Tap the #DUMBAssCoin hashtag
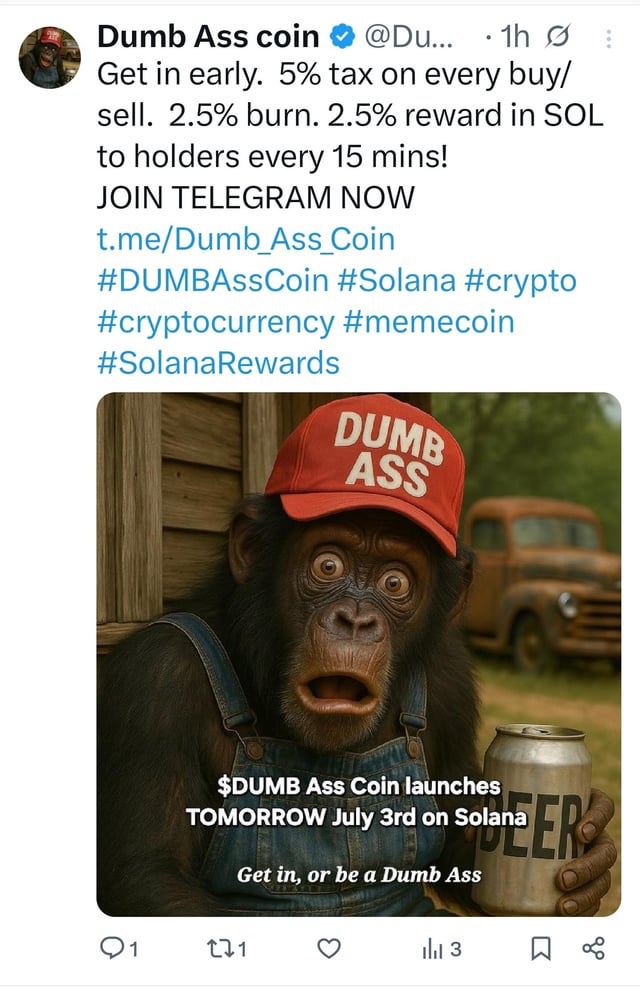640x988 pixels. point(211,281)
